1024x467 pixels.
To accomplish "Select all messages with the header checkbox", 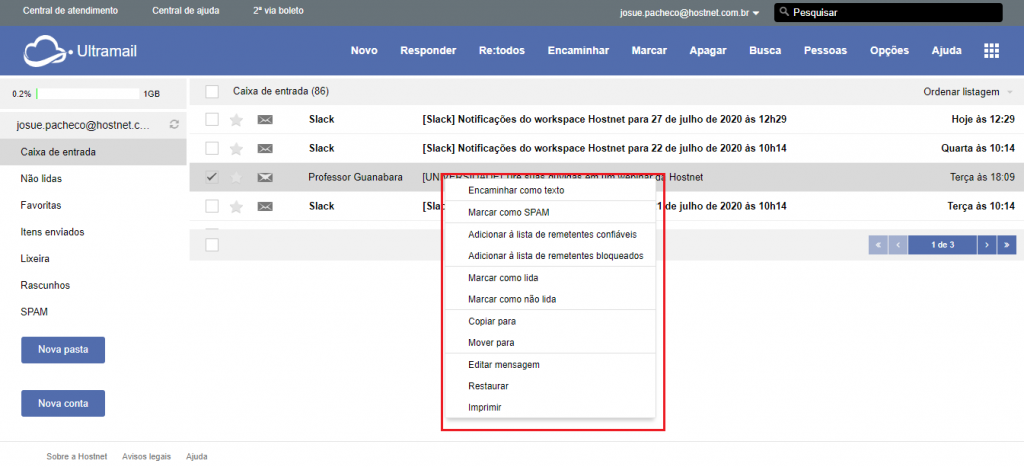I will [212, 92].
